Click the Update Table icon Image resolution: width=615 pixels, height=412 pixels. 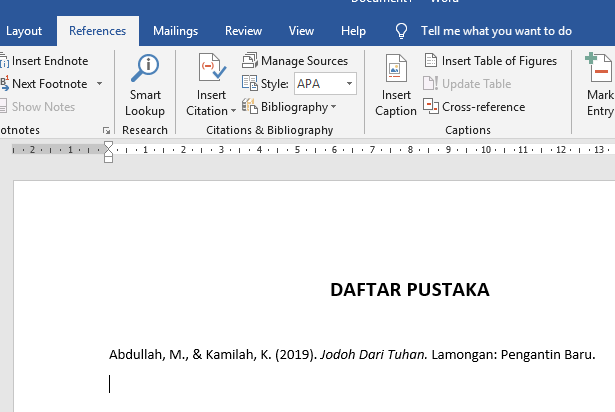(430, 83)
